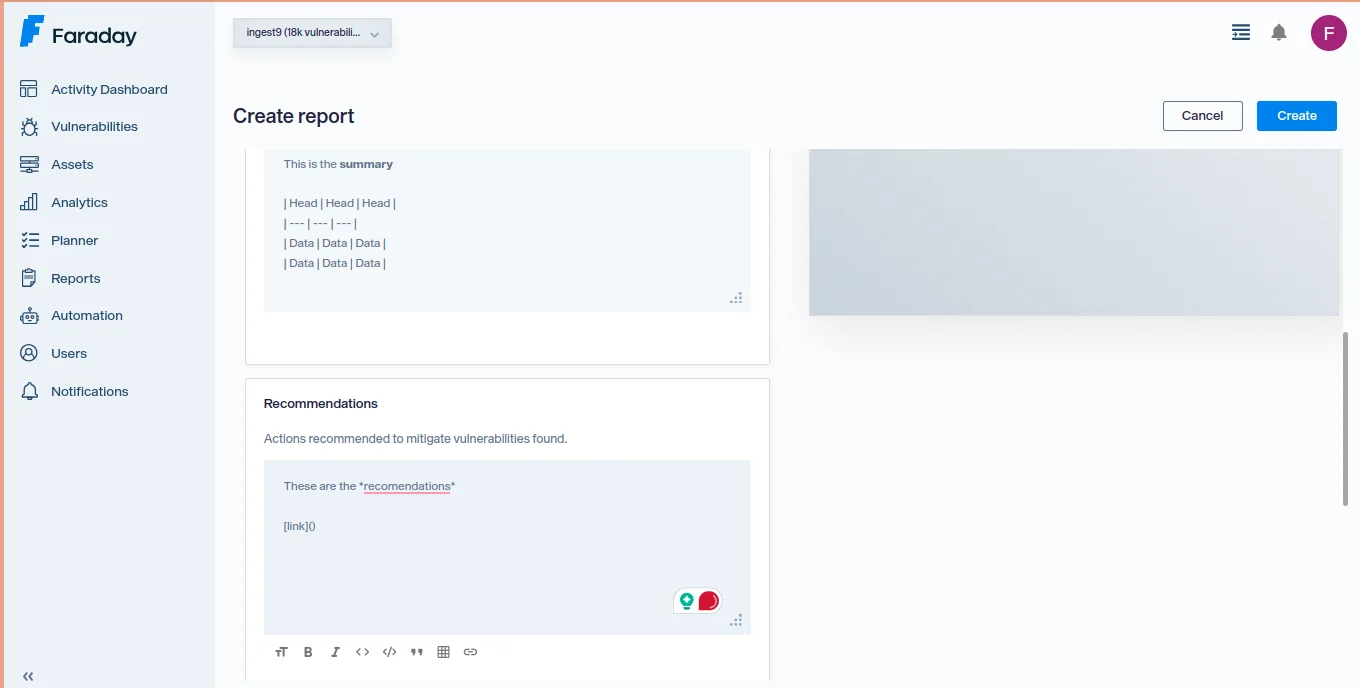Insert a table using the editor toolbar
Screen dimensions: 1360x688
coord(443,651)
